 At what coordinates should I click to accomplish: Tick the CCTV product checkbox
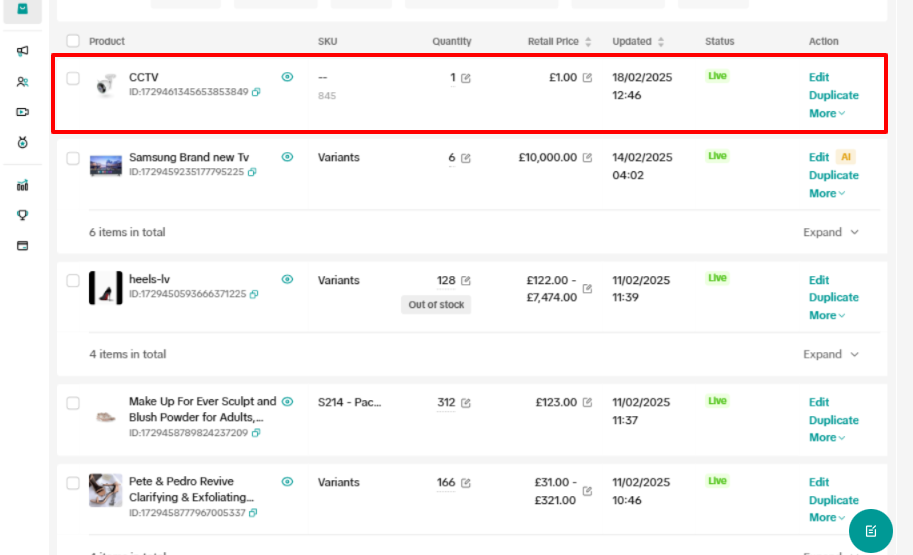coord(73,78)
